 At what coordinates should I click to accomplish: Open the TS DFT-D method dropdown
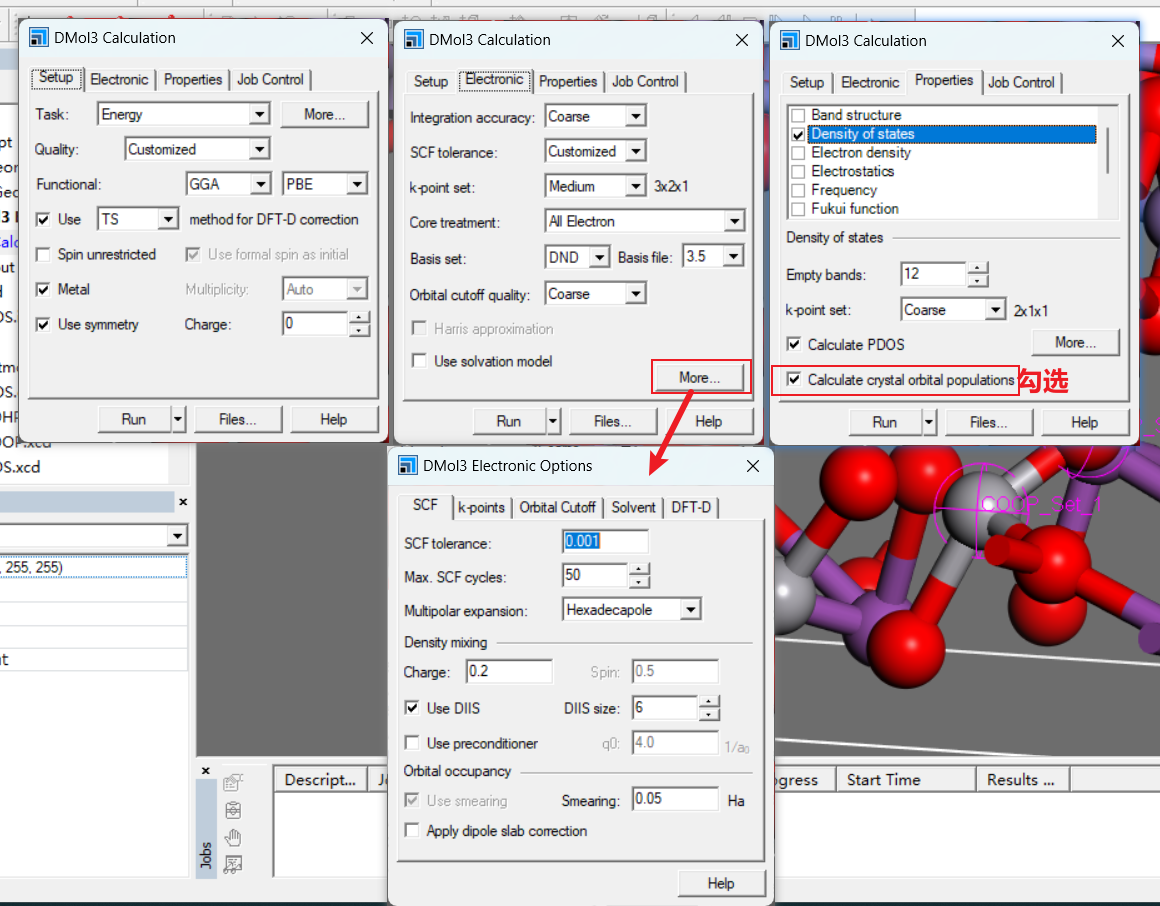click(169, 219)
